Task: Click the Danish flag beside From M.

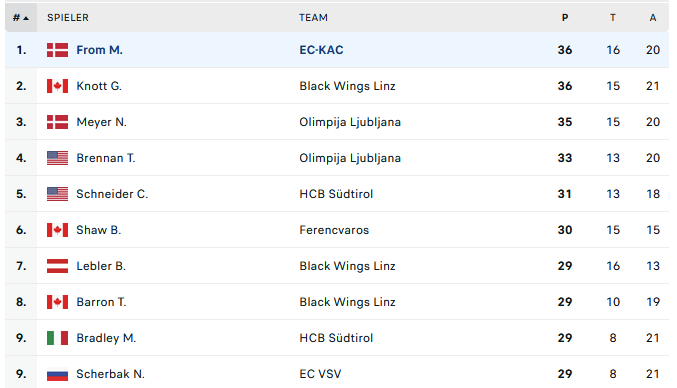Action: (57, 50)
